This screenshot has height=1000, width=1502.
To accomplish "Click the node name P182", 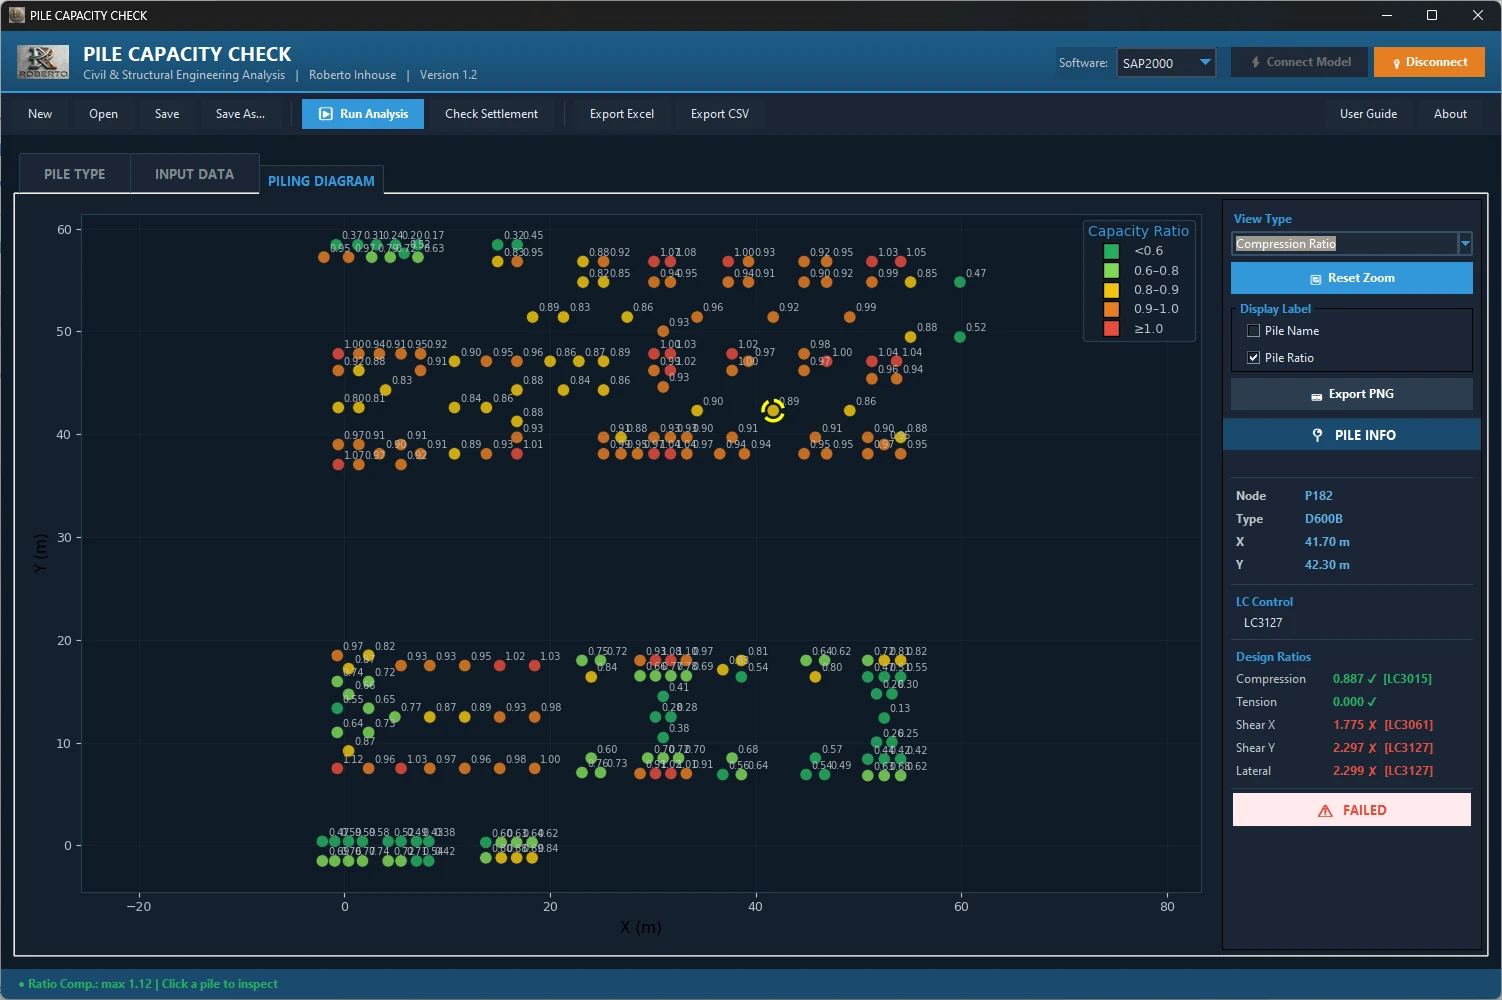I will (1318, 496).
